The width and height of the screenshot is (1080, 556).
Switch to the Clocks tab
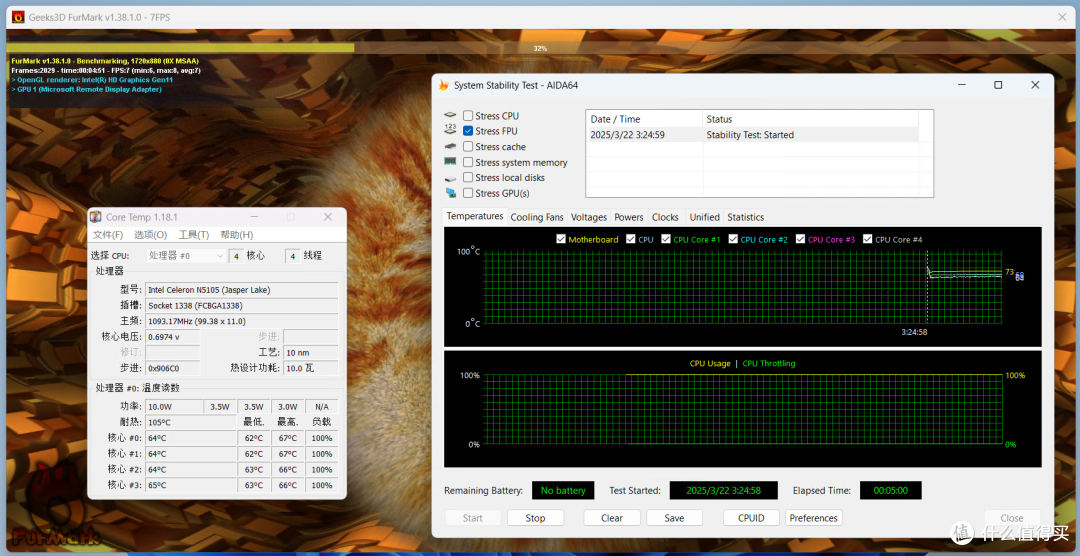point(665,217)
